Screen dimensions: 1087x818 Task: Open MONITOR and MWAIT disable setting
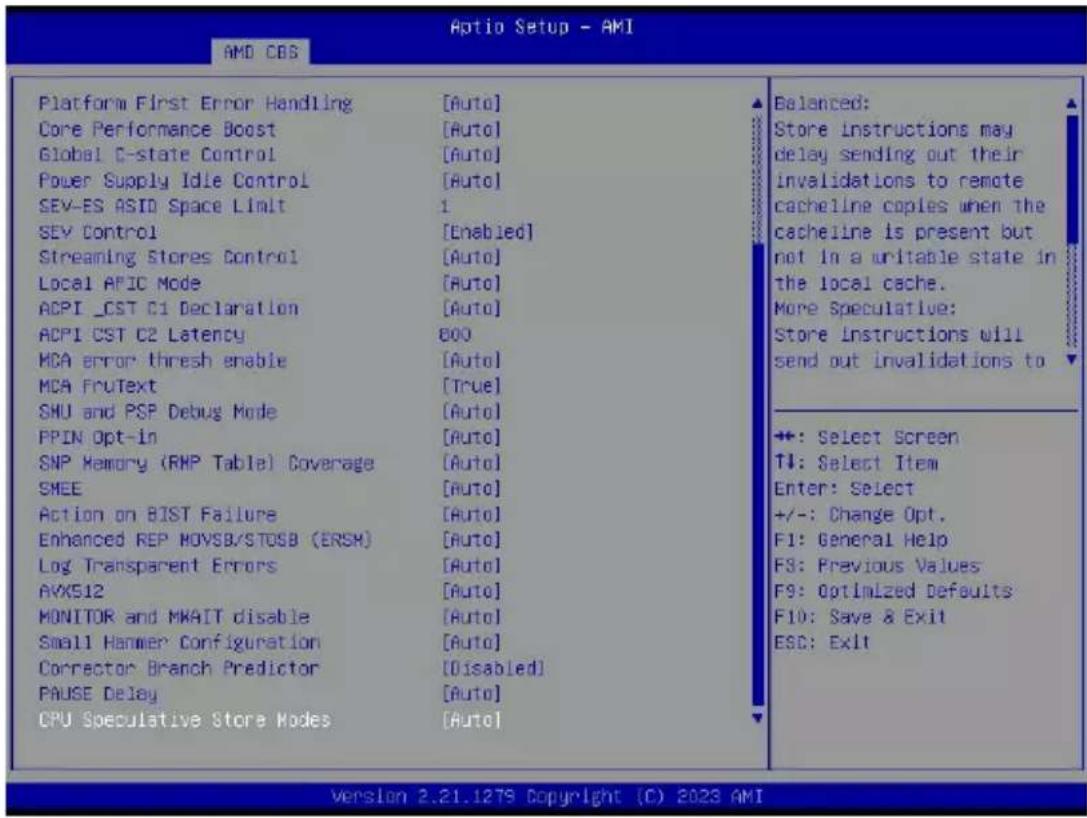pyautogui.click(x=174, y=617)
